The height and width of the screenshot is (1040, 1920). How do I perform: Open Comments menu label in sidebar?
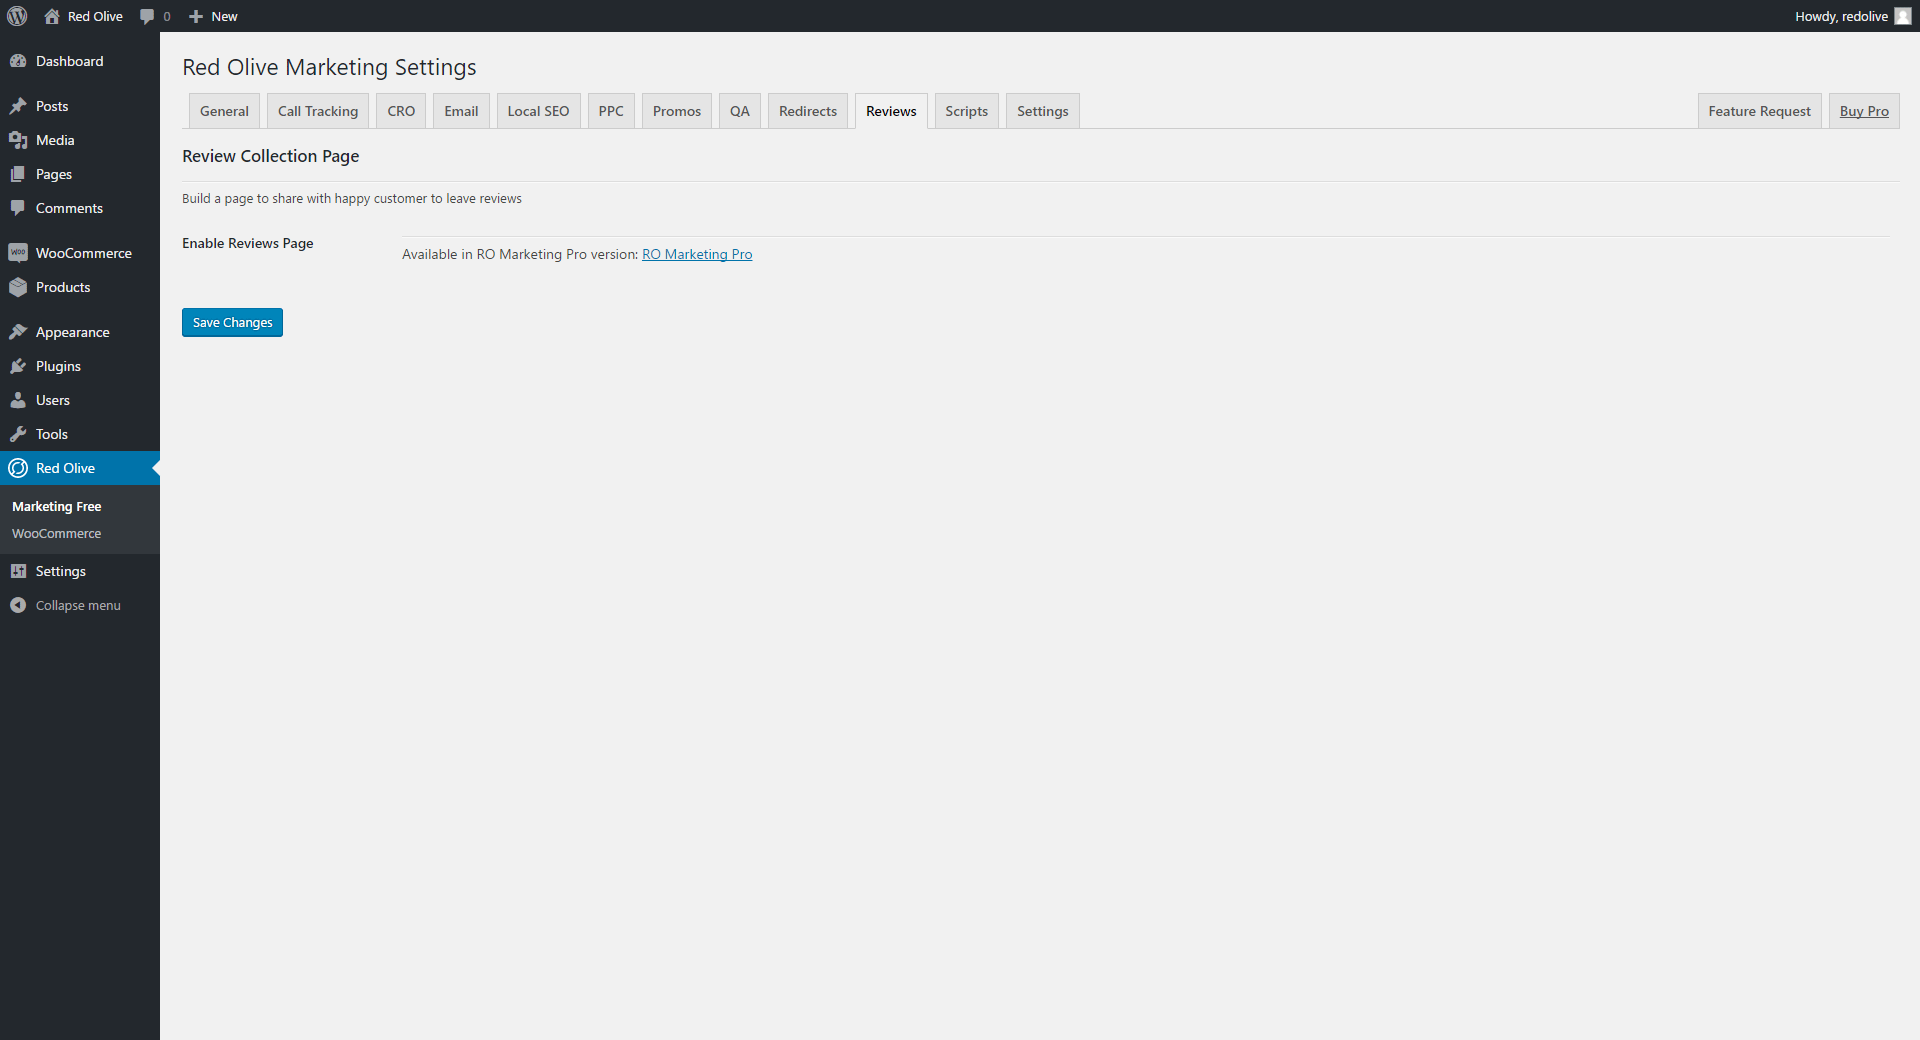click(69, 208)
